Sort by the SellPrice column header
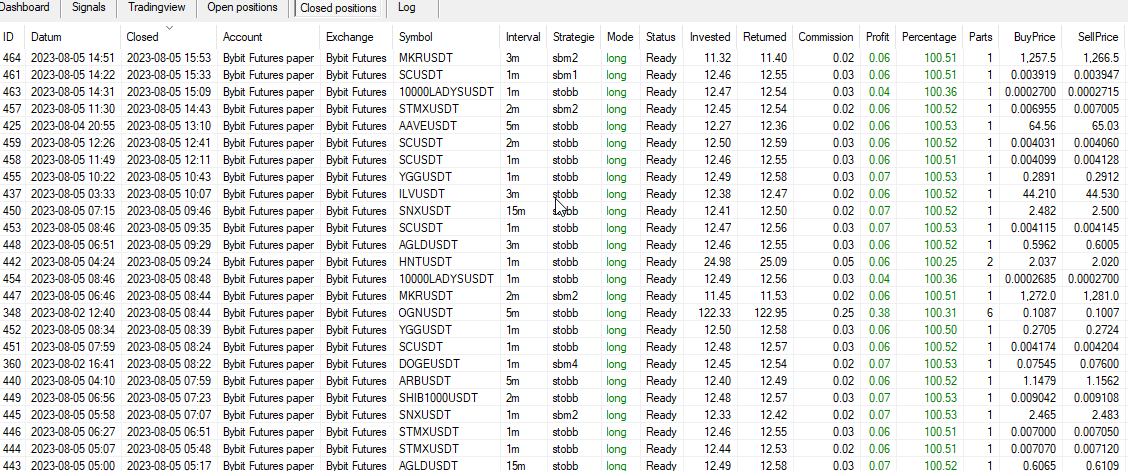The height and width of the screenshot is (471, 1128). click(x=1098, y=37)
